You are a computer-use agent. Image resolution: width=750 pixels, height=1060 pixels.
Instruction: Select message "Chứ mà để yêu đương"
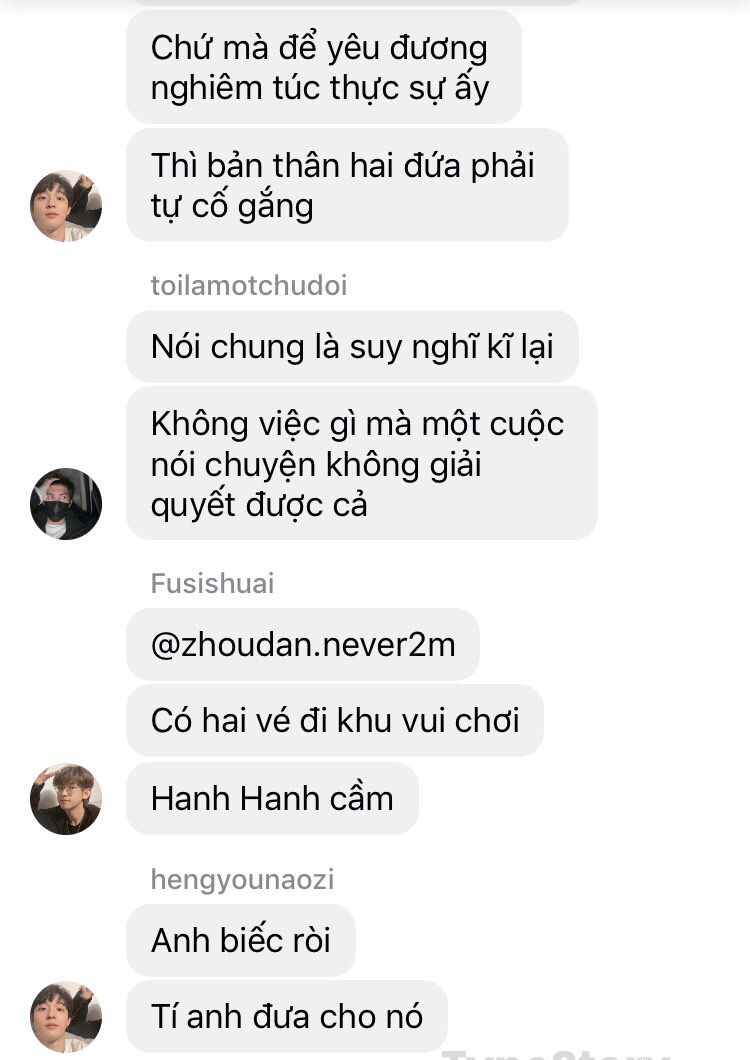point(324,67)
